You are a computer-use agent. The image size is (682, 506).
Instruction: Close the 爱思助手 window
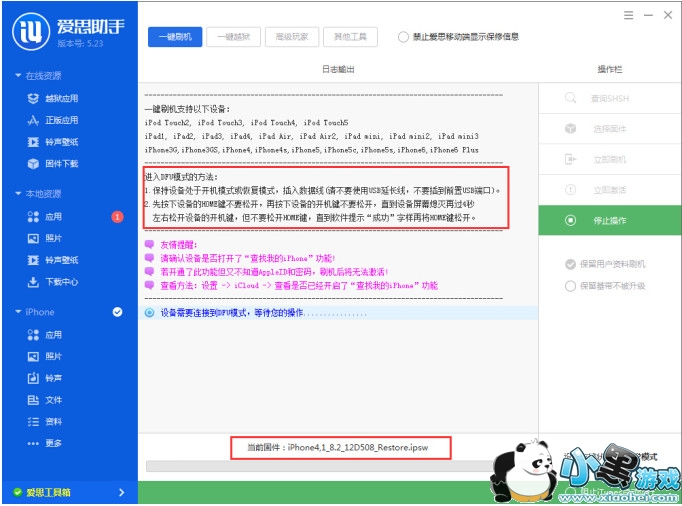pos(668,15)
